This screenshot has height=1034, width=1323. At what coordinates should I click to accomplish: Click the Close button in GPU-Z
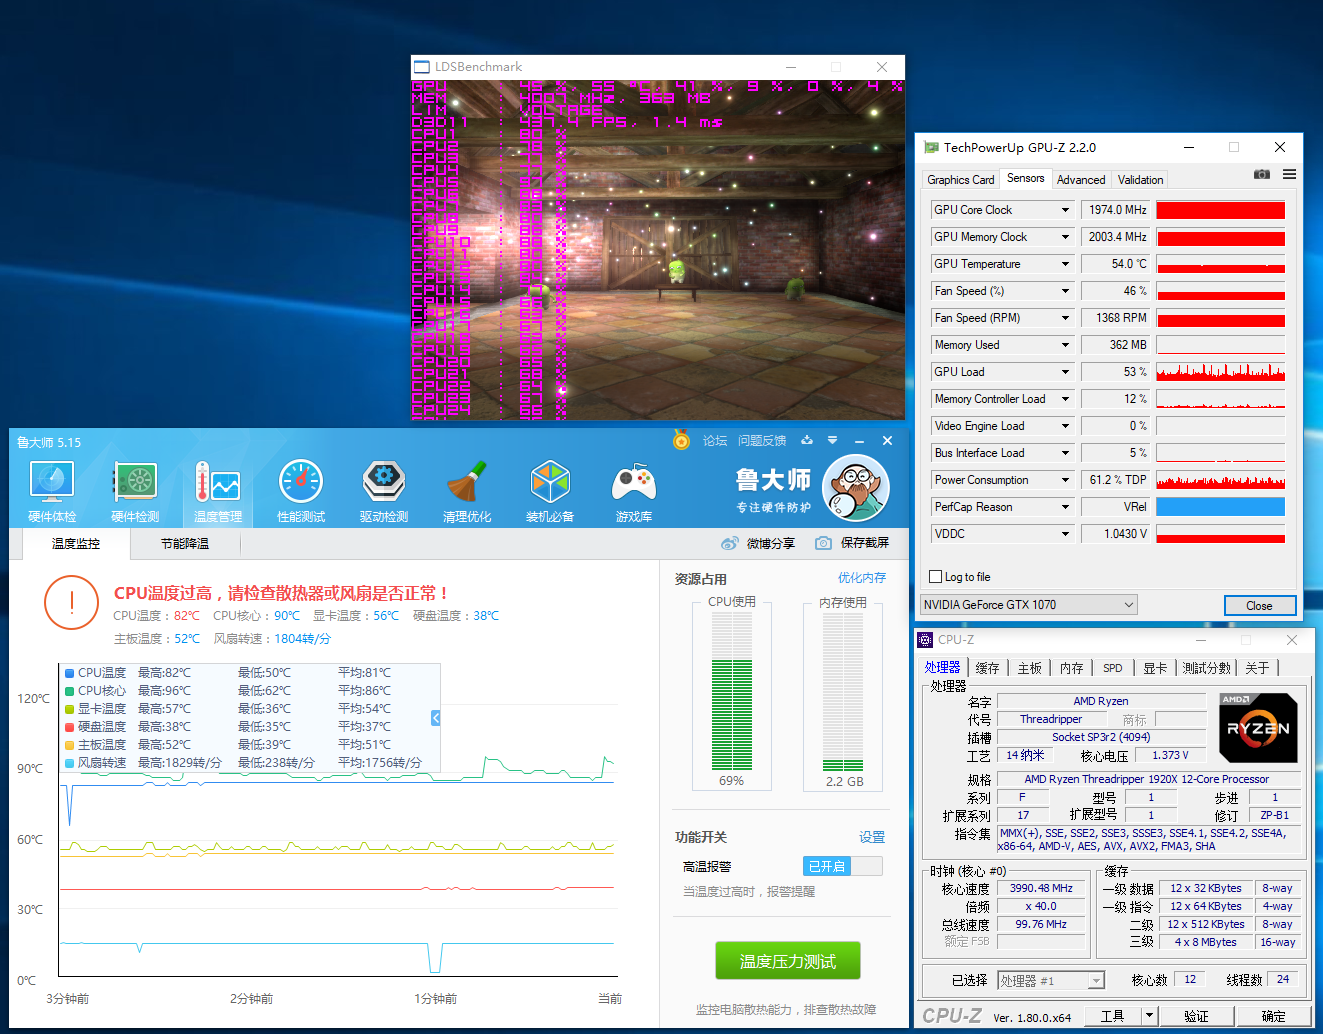pos(1260,606)
